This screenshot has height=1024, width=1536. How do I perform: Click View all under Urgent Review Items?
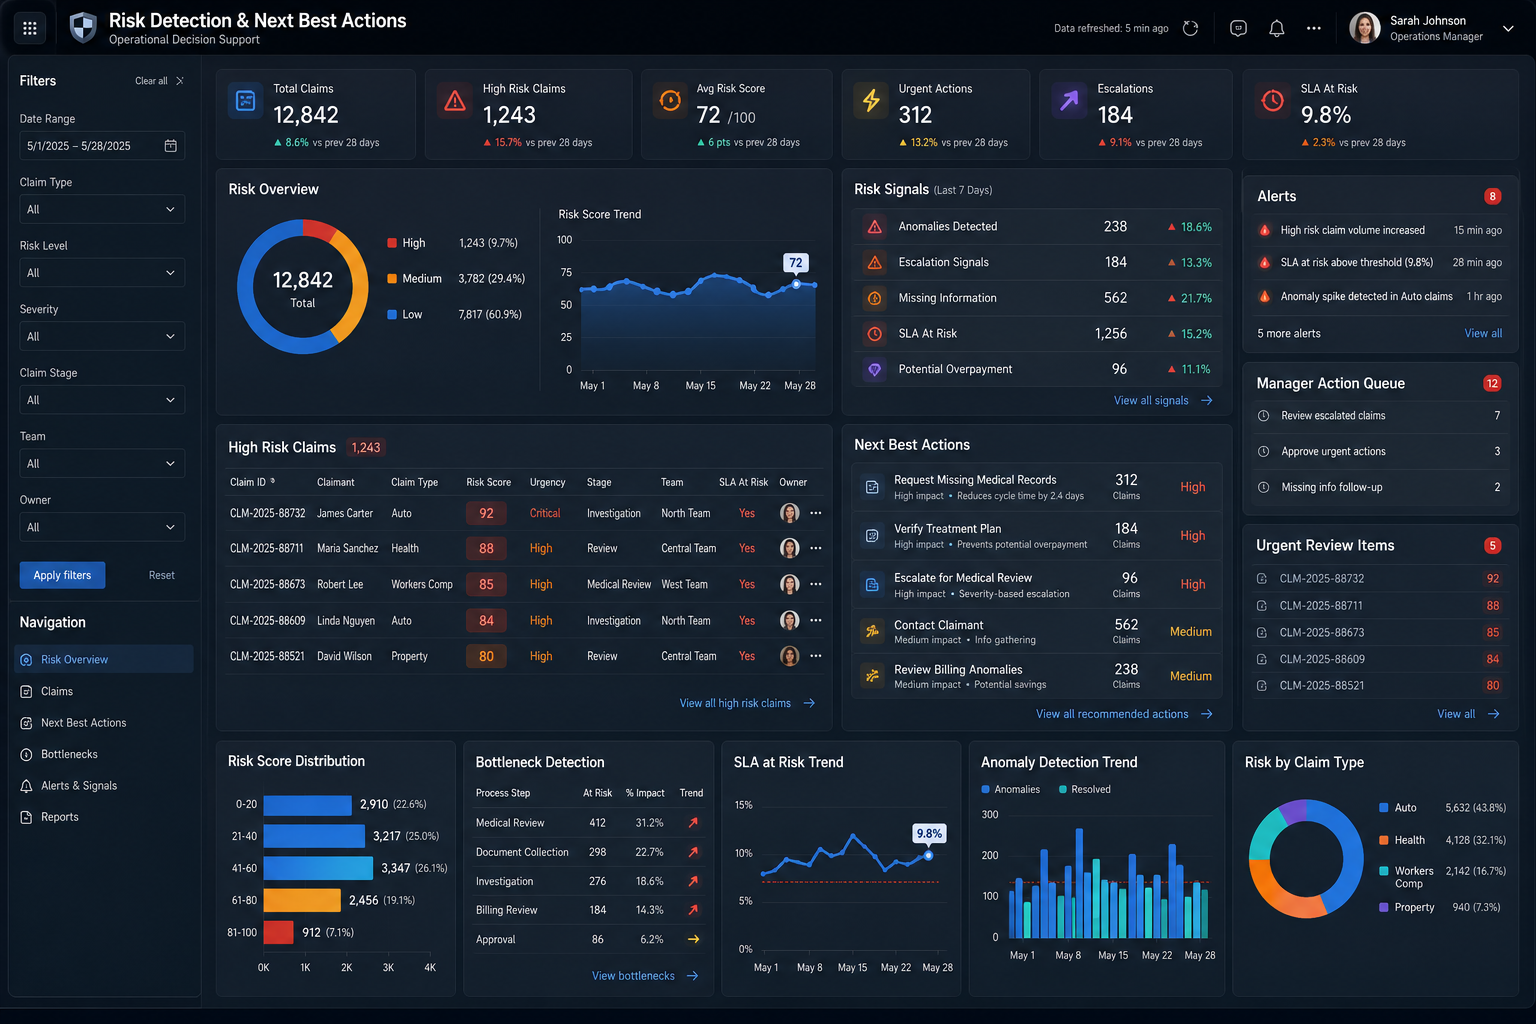pyautogui.click(x=1468, y=714)
